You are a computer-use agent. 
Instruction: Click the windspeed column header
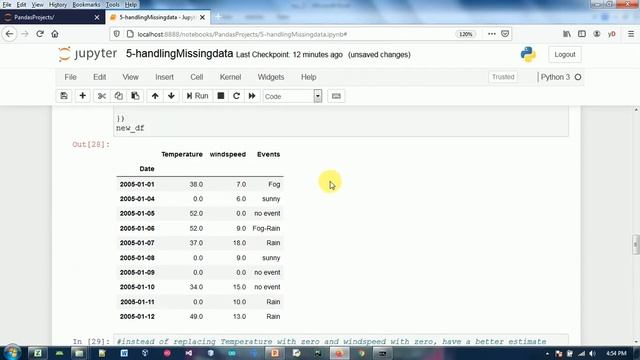point(228,154)
